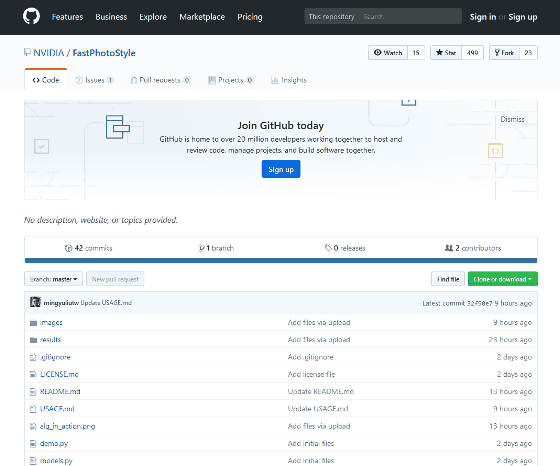Open the Projects tab

231,80
